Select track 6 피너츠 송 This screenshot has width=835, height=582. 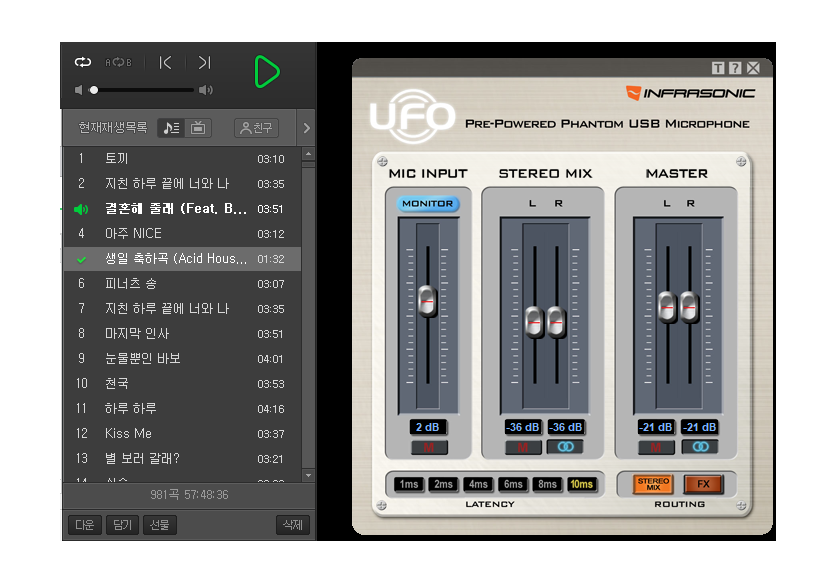(182, 284)
